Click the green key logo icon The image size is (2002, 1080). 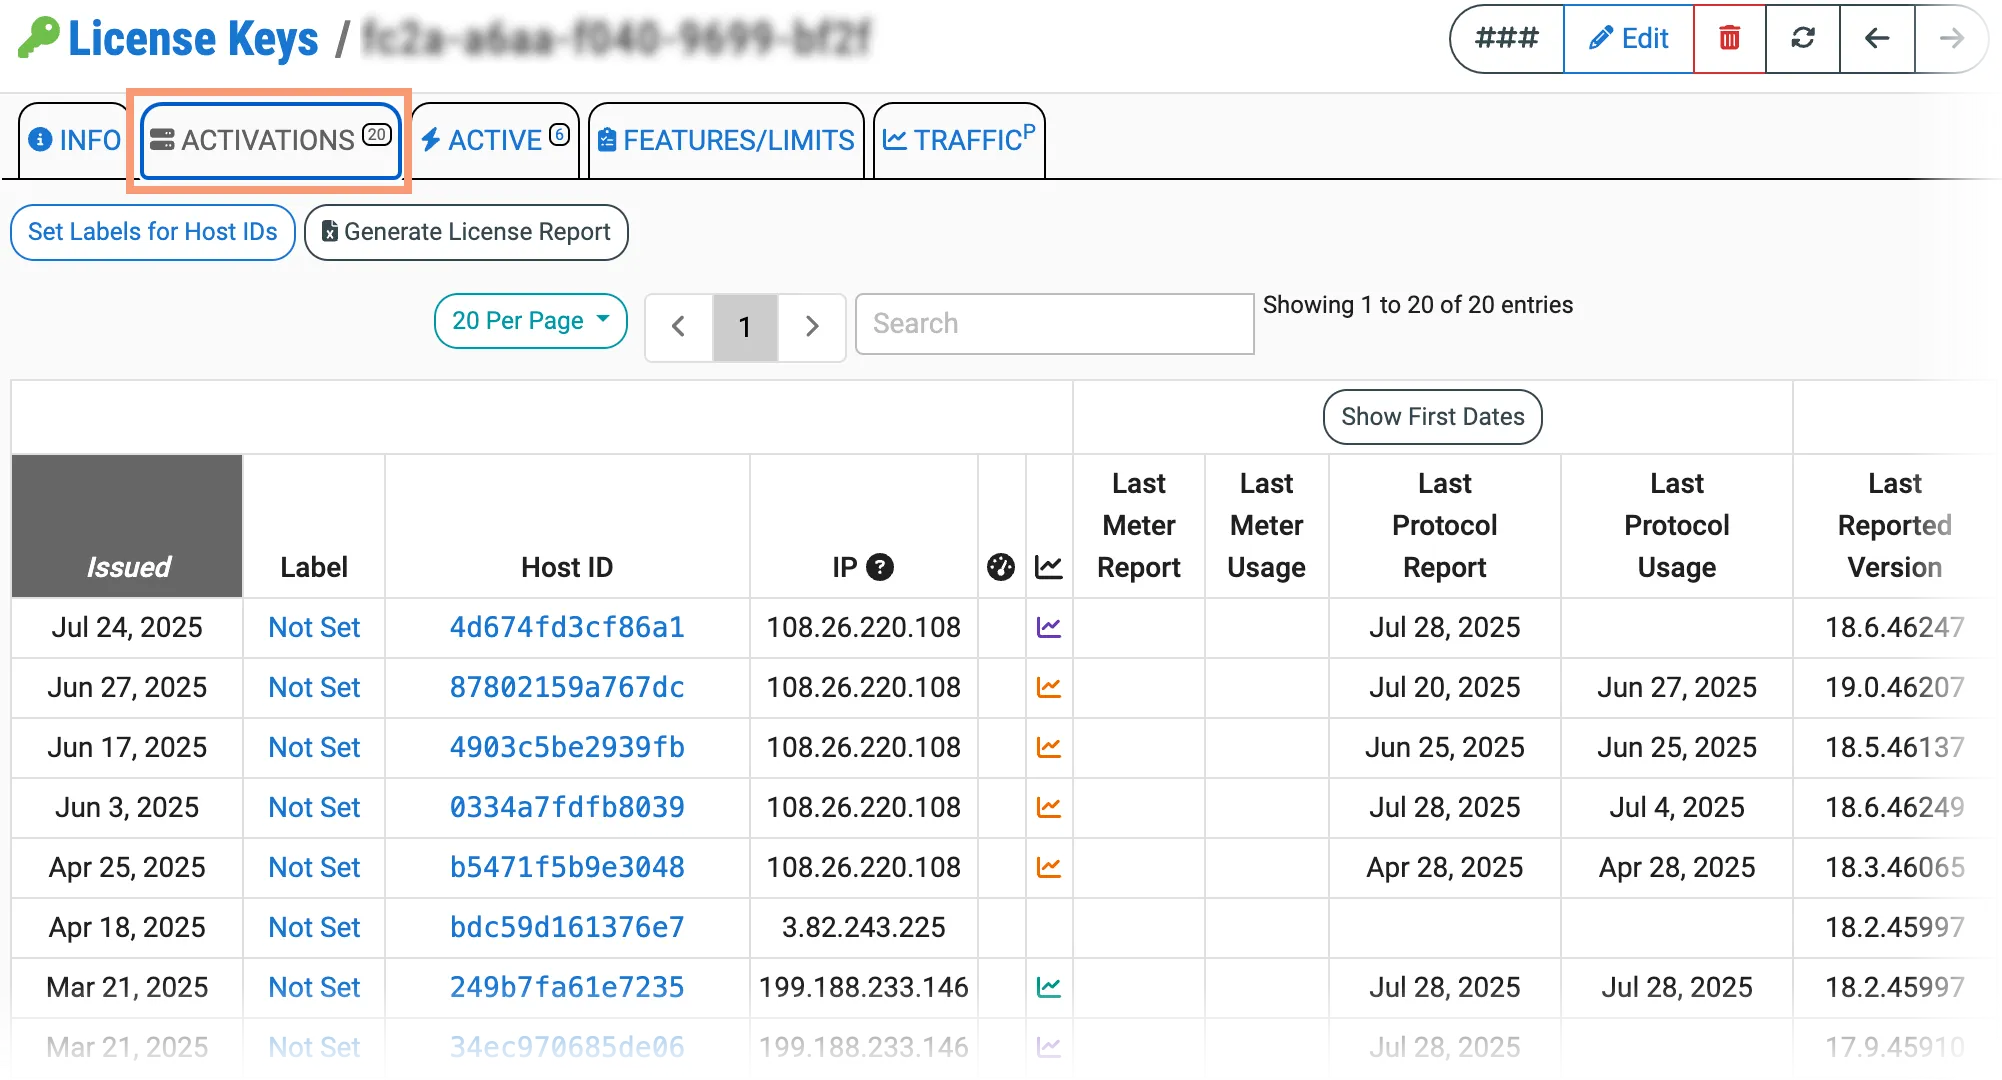pyautogui.click(x=38, y=38)
